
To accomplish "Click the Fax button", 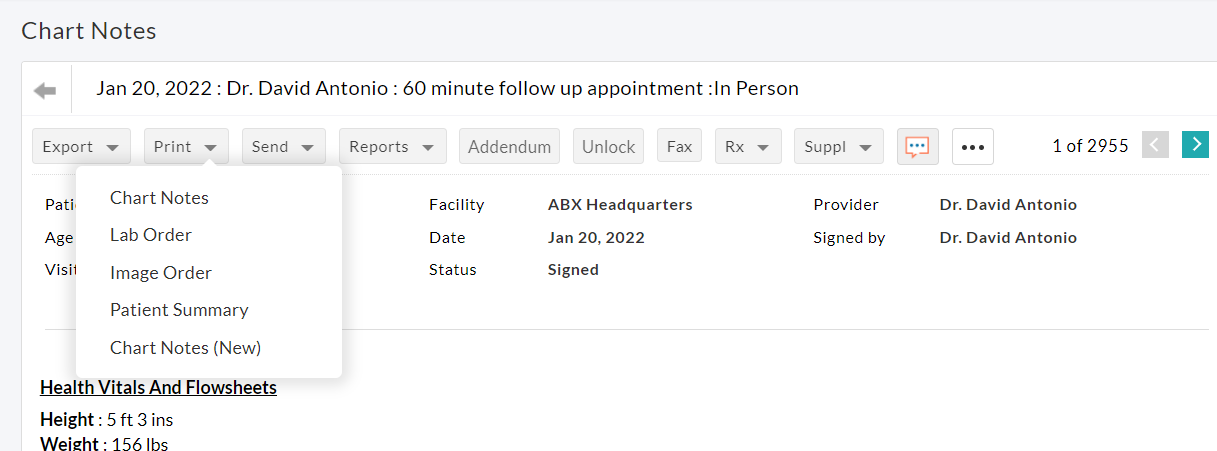I will coord(679,146).
